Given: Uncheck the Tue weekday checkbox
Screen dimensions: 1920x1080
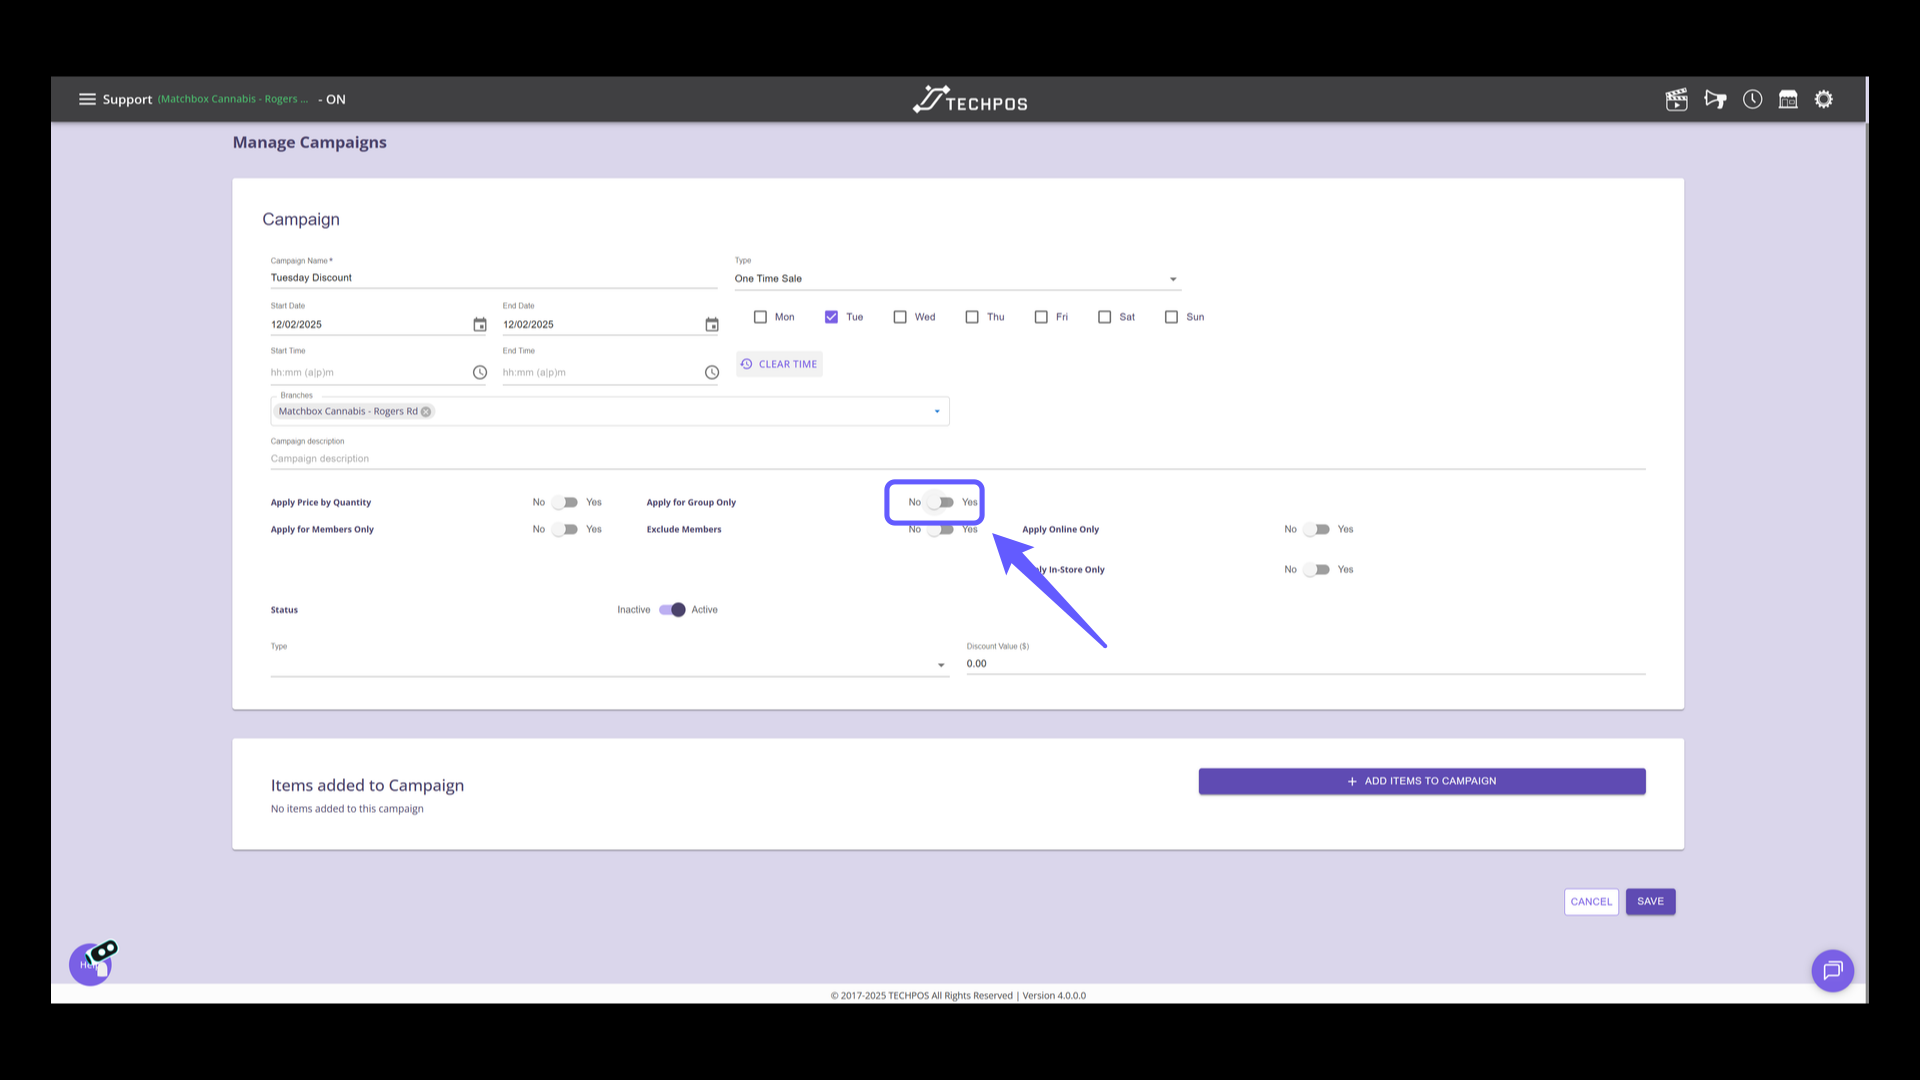Looking at the screenshot, I should [831, 316].
